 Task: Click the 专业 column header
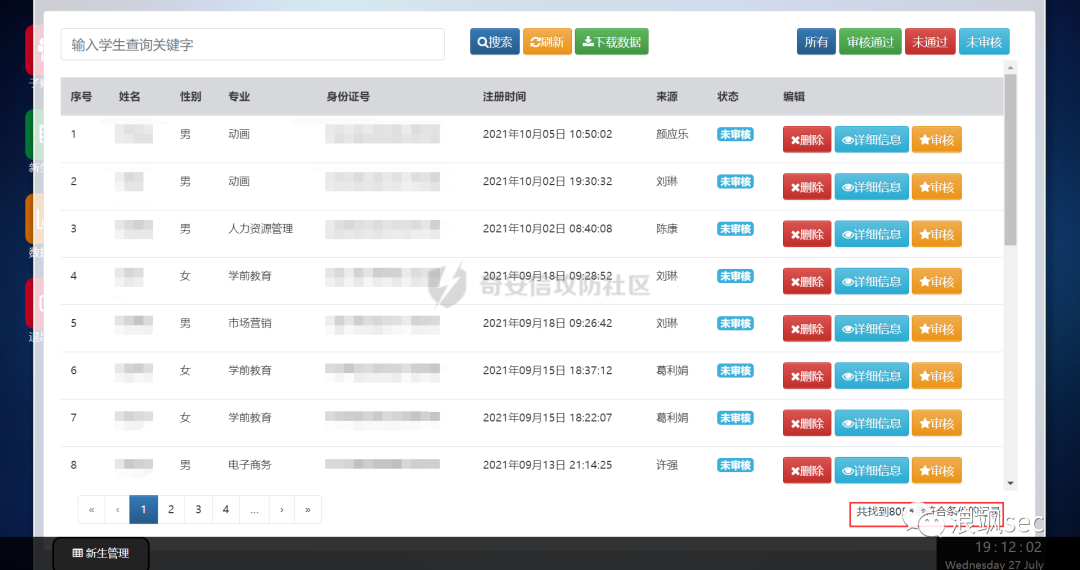coord(239,96)
